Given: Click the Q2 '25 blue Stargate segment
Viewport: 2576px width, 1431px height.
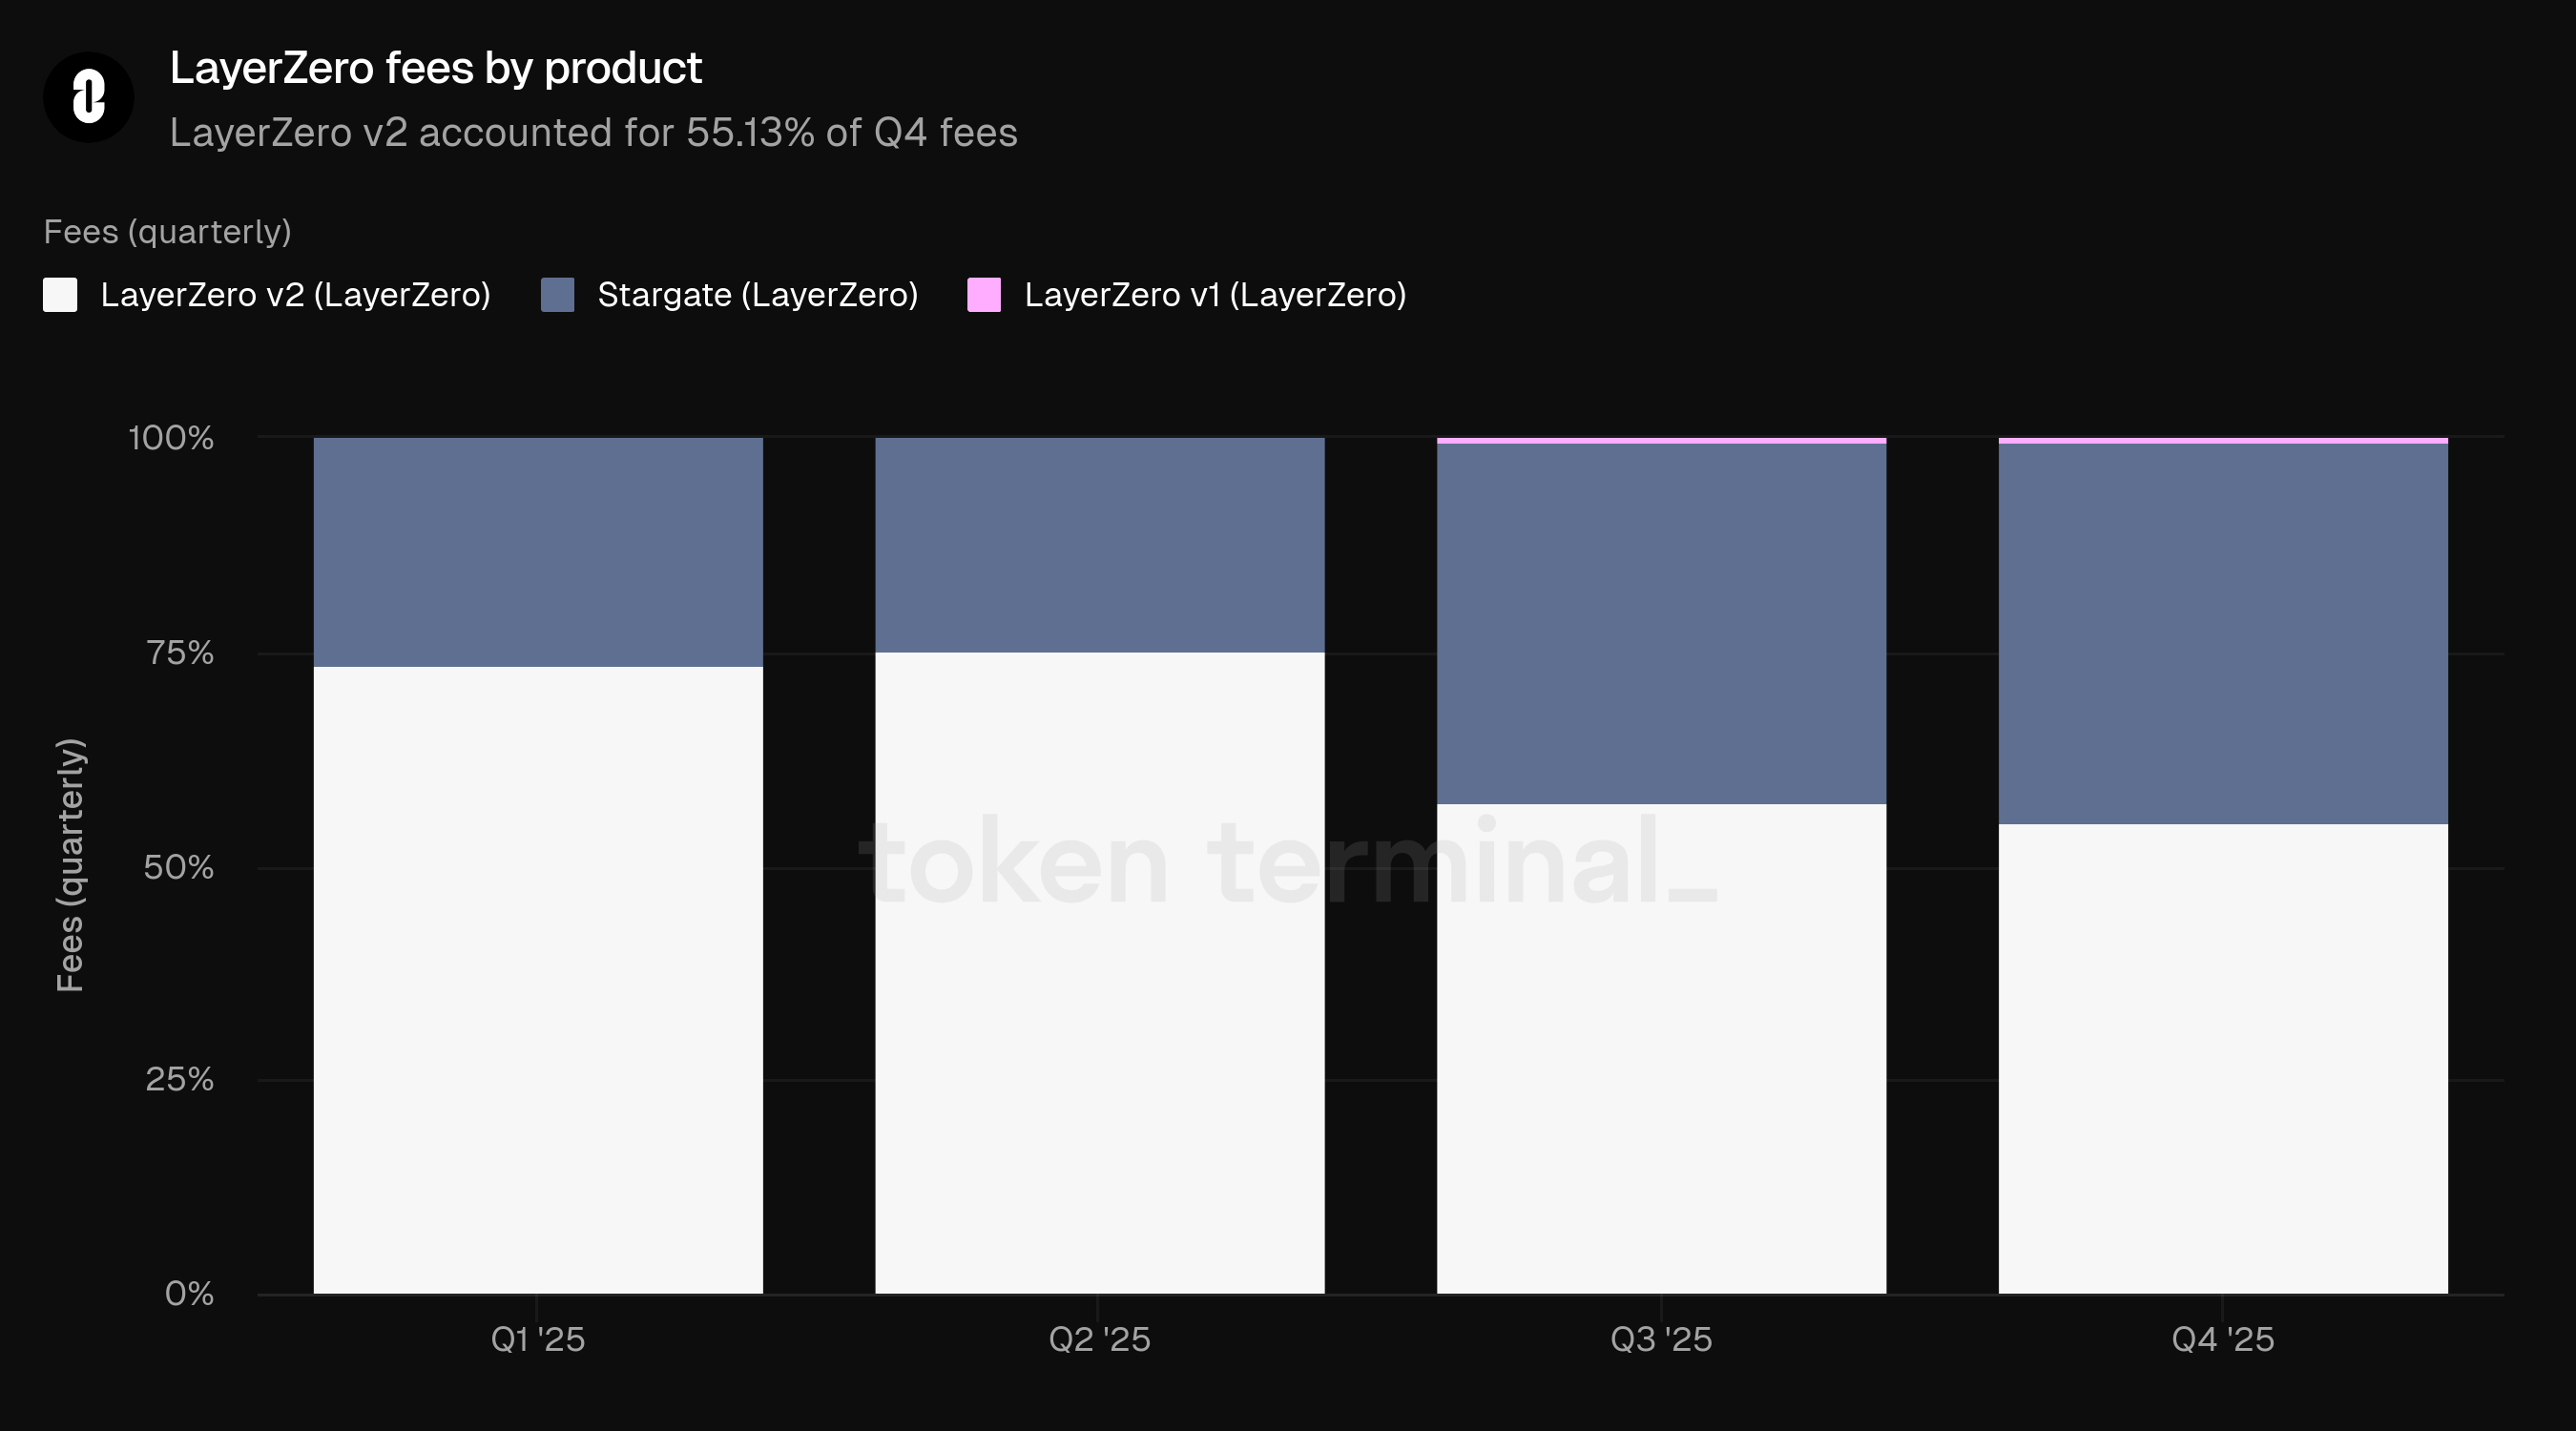Looking at the screenshot, I should coord(1099,545).
